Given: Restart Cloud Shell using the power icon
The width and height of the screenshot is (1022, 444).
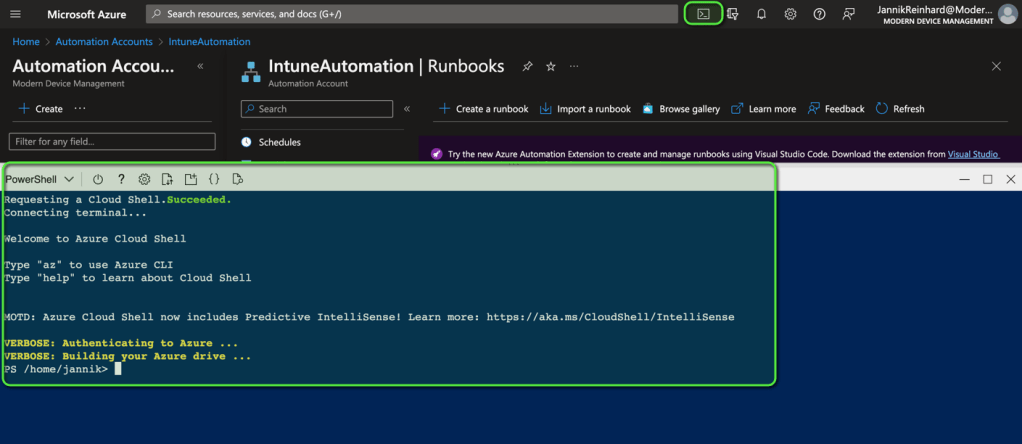Looking at the screenshot, I should [x=98, y=179].
